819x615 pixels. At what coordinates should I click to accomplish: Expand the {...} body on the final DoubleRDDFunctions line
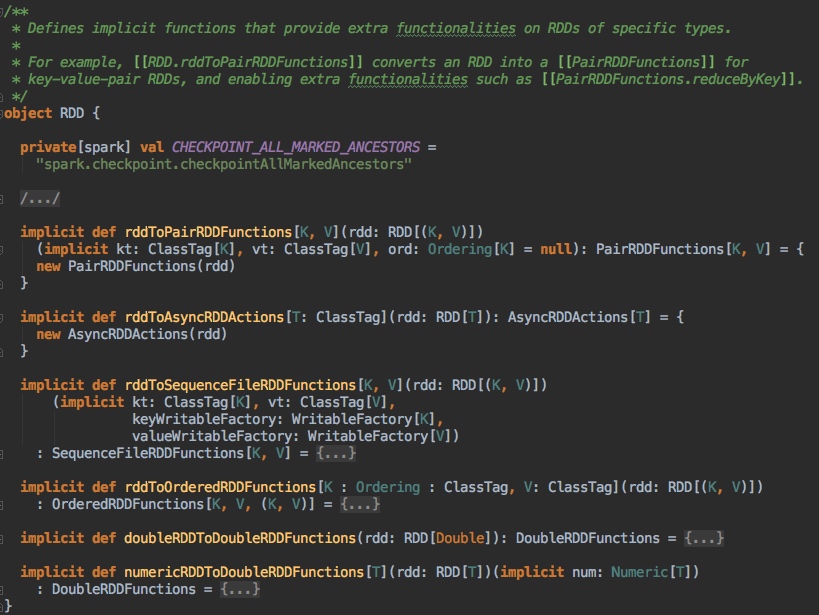click(x=240, y=589)
